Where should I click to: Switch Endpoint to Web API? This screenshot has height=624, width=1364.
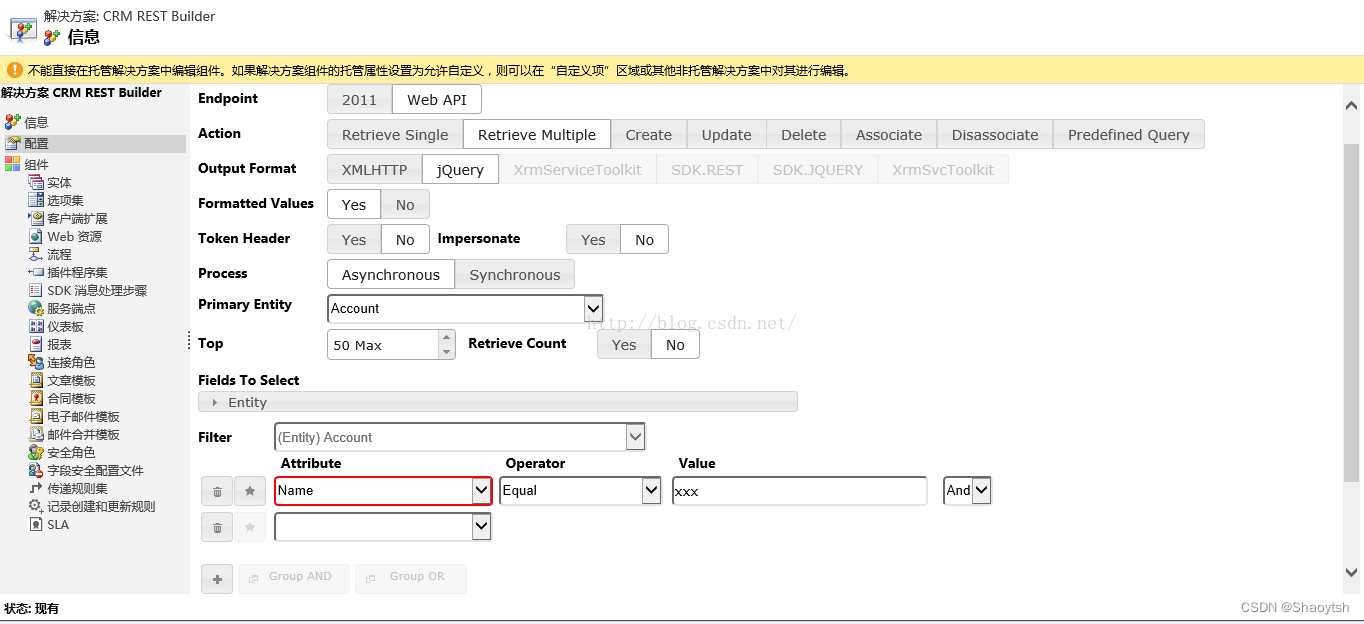pos(437,99)
